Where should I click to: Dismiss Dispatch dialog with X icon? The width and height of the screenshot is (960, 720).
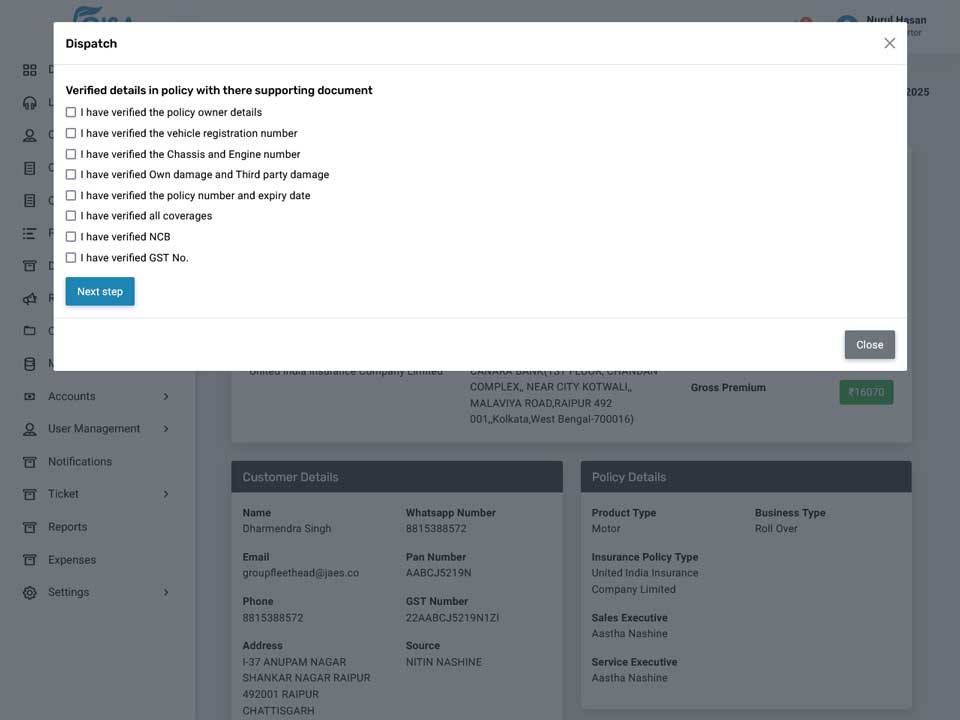(x=890, y=43)
